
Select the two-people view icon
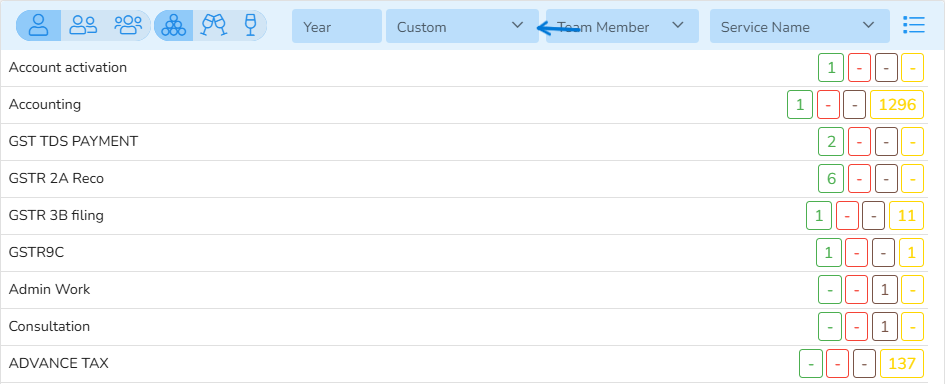(83, 25)
